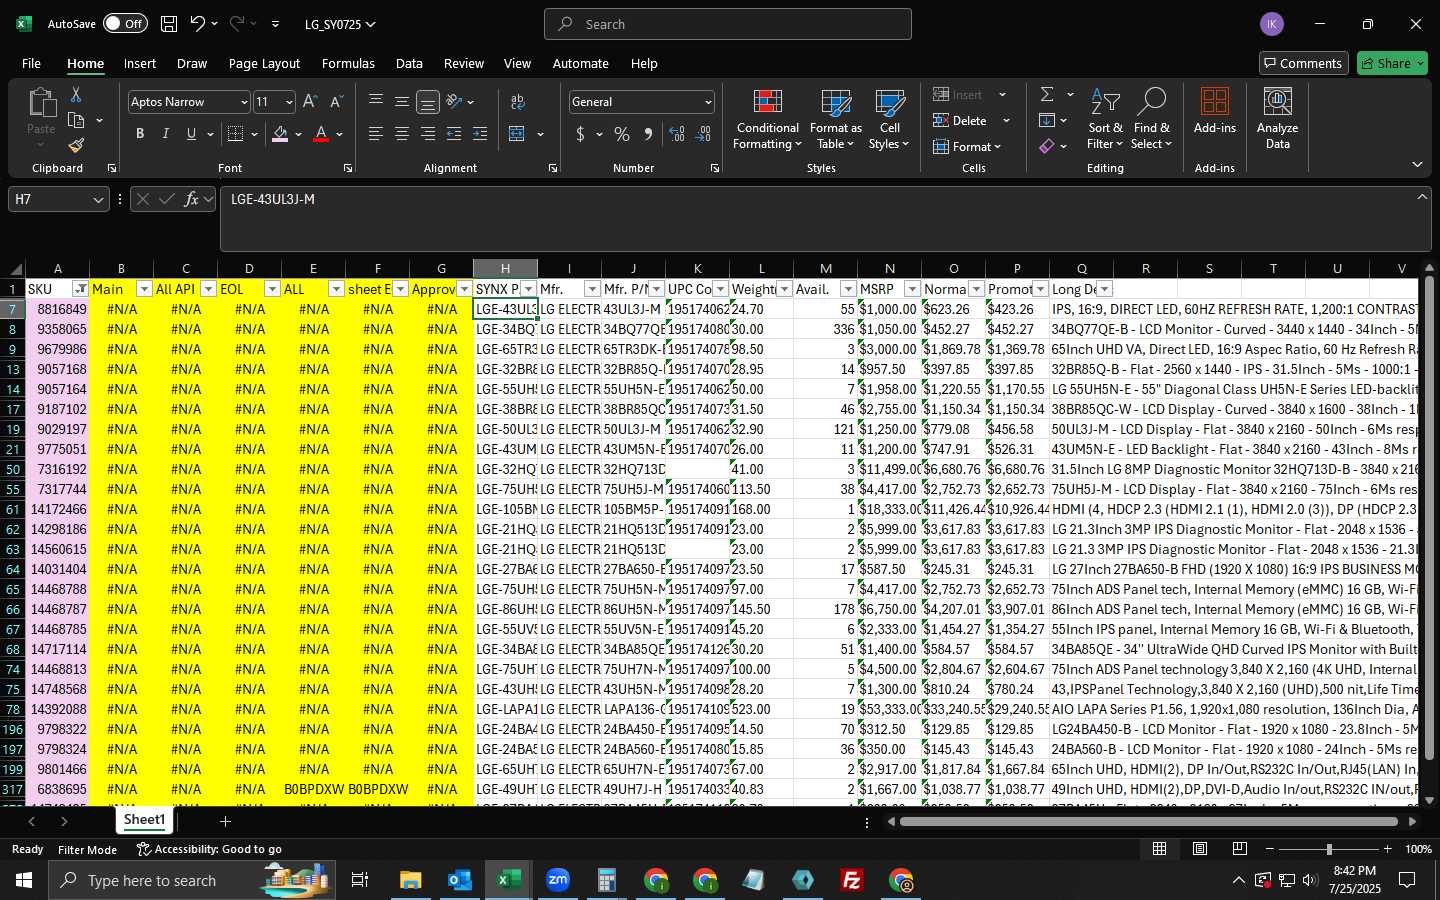Image resolution: width=1440 pixels, height=900 pixels.
Task: Expand the formula bar chevron
Action: (1422, 197)
